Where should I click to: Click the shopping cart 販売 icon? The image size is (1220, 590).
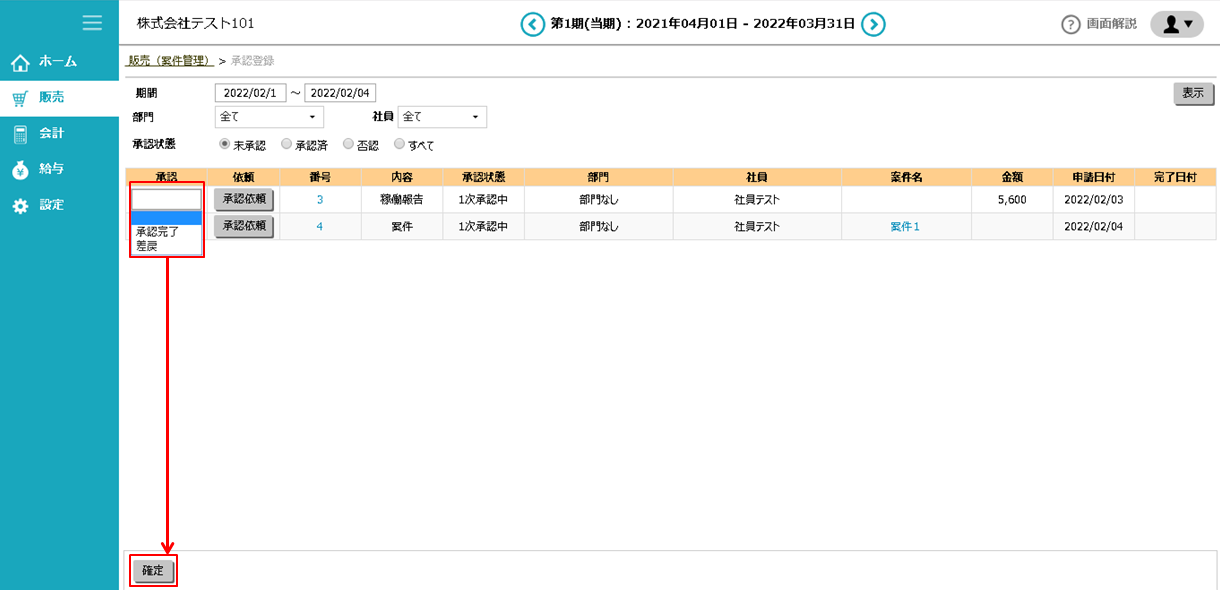(20, 98)
